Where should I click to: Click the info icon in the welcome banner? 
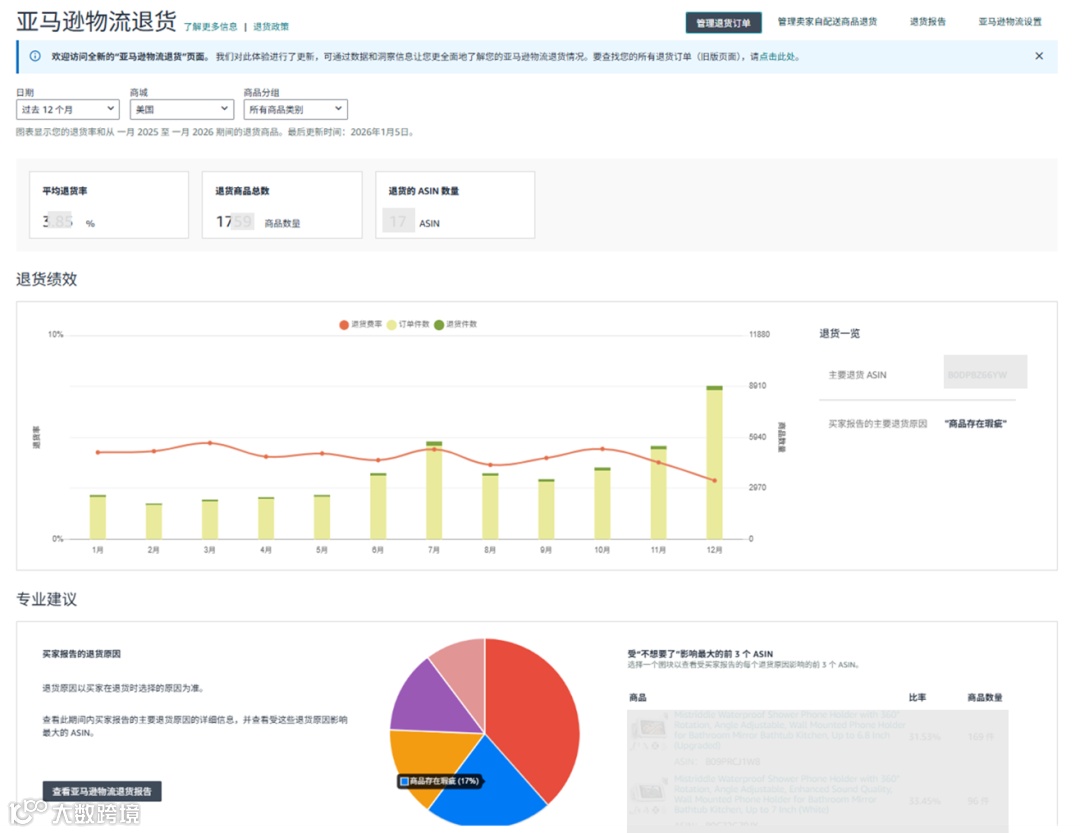(35, 56)
